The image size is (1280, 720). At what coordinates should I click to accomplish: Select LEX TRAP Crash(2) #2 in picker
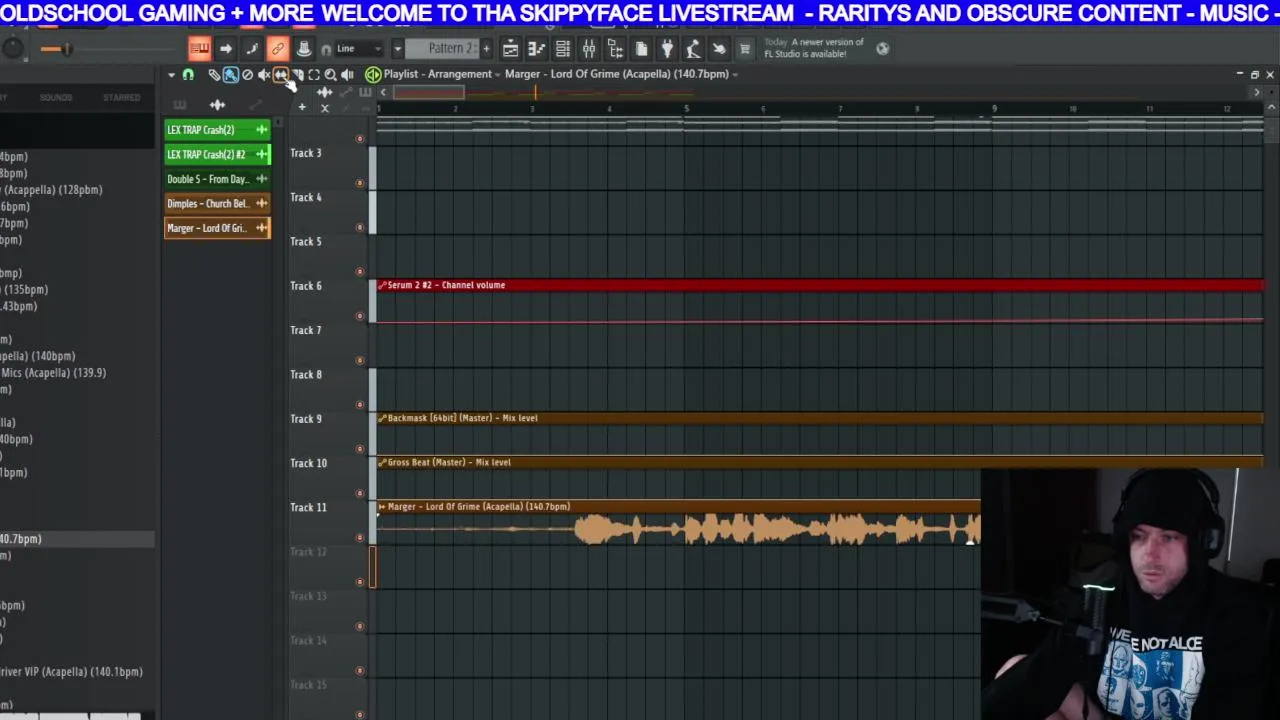click(x=217, y=154)
